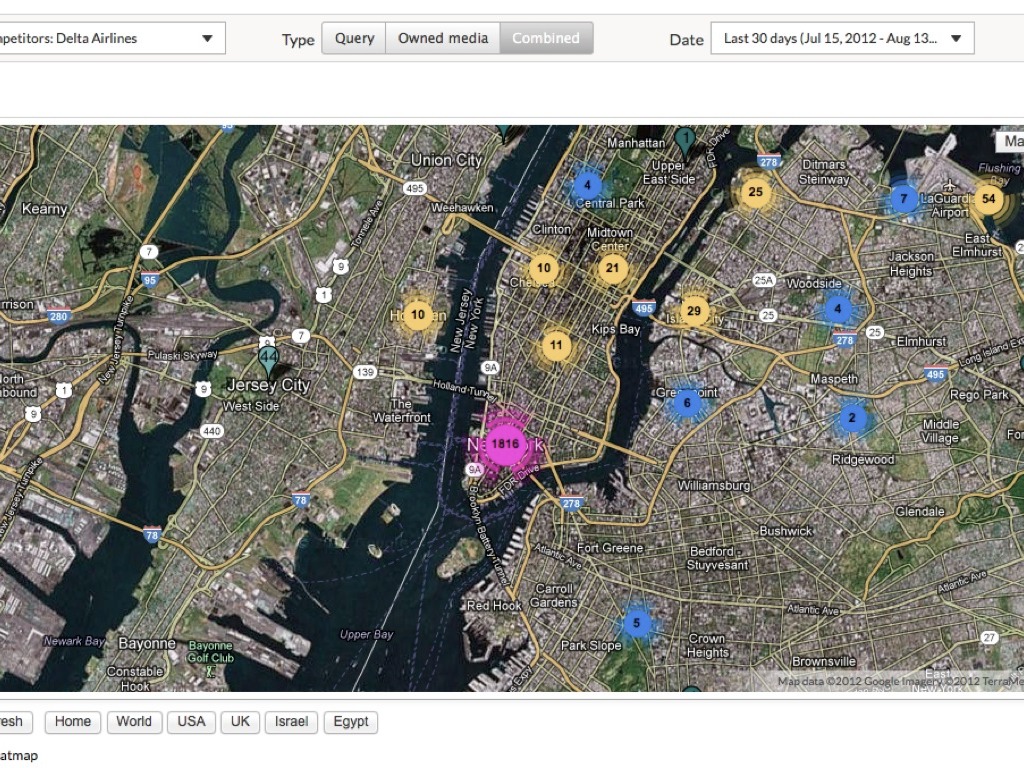Click the Home map button
The width and height of the screenshot is (1024, 768).
click(x=73, y=721)
